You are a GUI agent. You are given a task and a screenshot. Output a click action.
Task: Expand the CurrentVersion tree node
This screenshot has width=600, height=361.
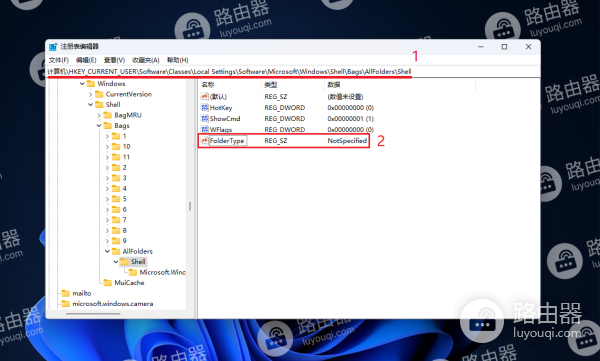coord(90,94)
